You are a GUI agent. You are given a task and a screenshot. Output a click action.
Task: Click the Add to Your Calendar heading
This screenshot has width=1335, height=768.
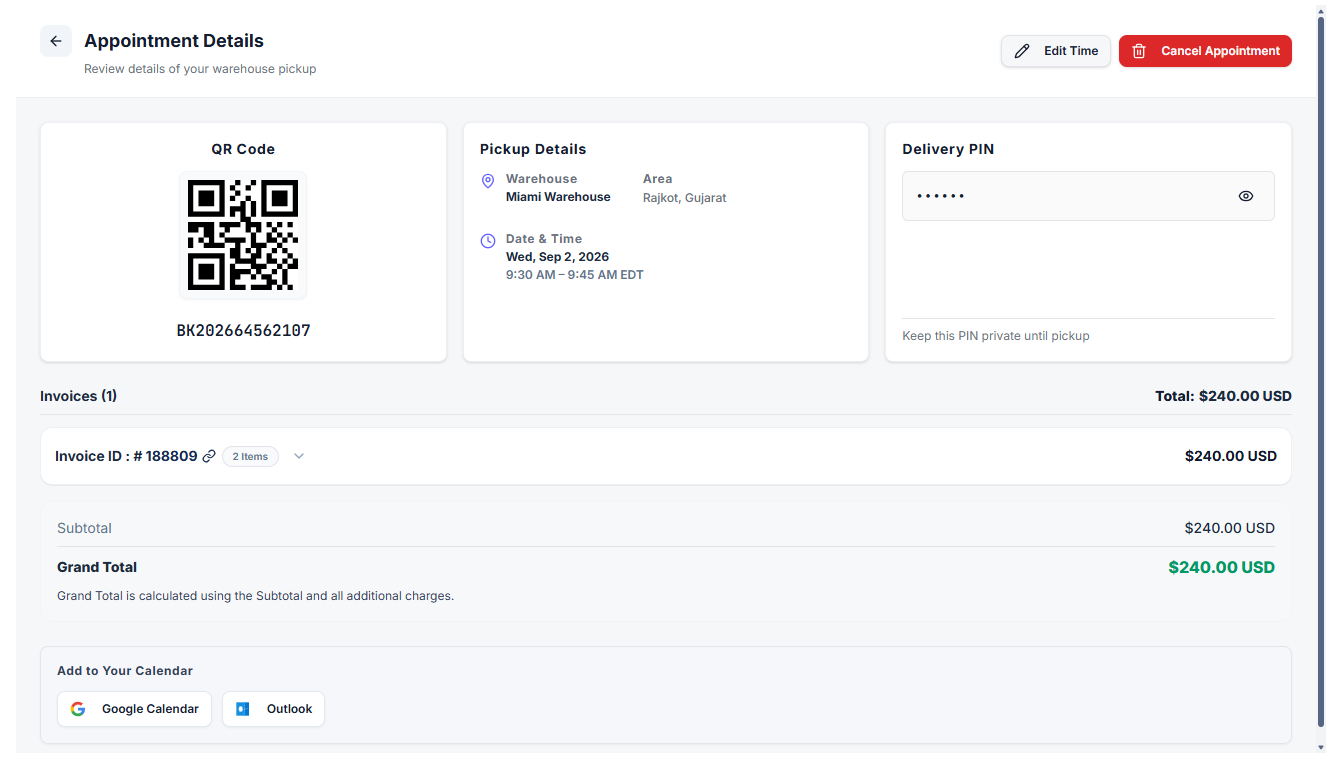pyautogui.click(x=125, y=671)
